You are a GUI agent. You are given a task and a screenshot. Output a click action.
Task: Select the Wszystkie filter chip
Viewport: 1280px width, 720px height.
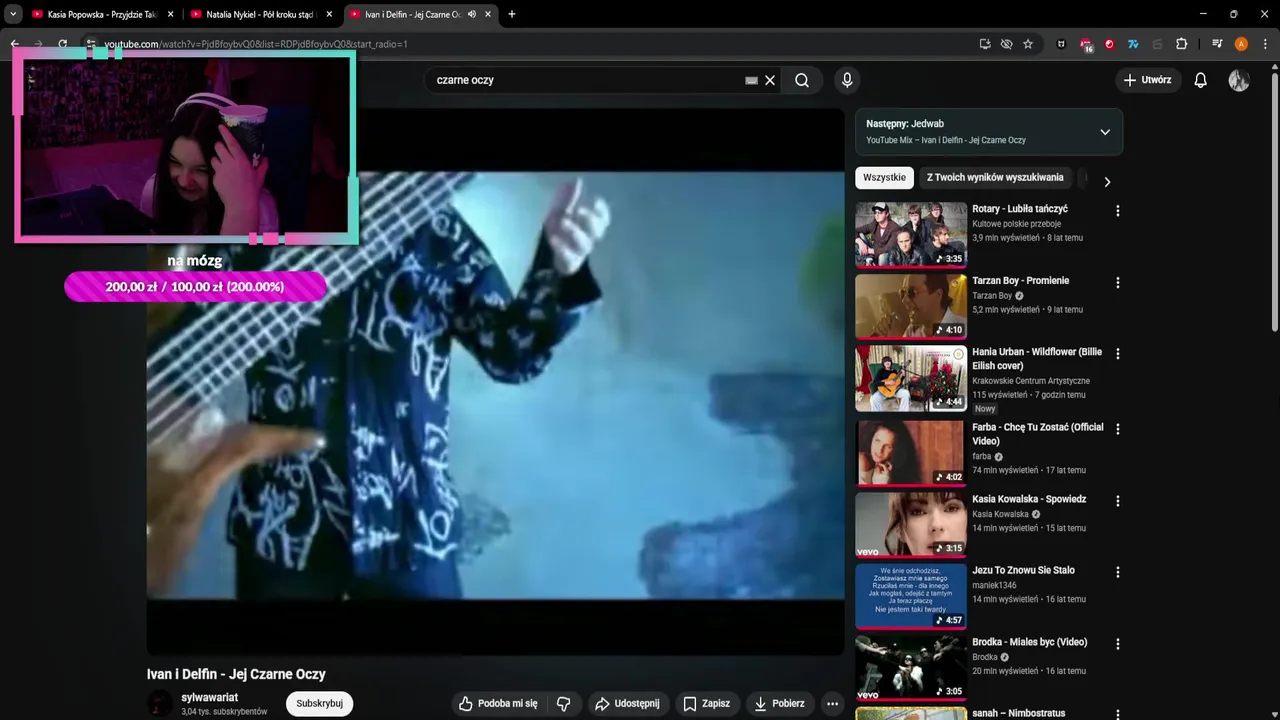(884, 177)
